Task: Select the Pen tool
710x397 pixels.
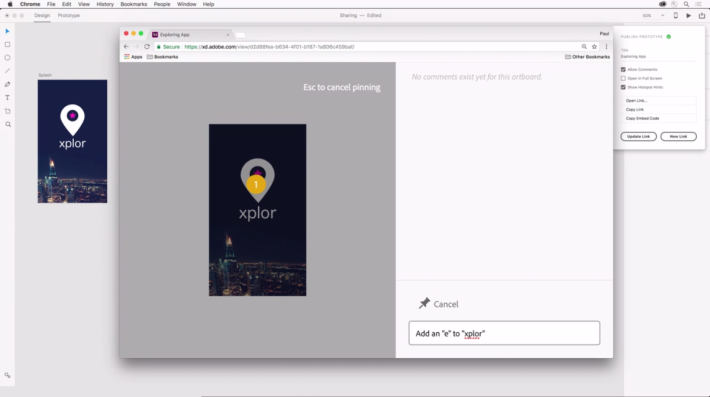Action: tap(7, 84)
